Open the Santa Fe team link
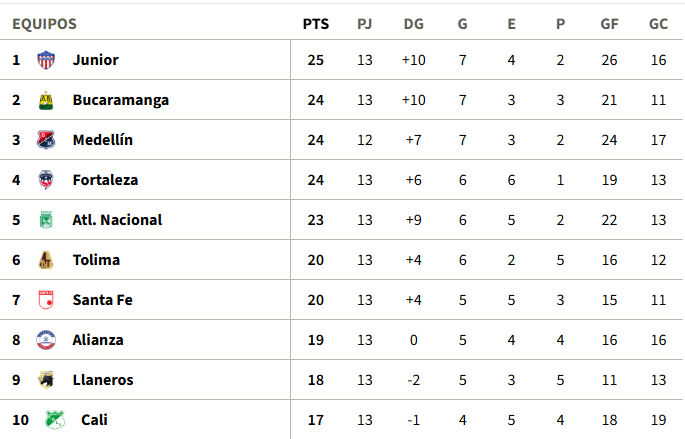This screenshot has width=685, height=439. 103,300
